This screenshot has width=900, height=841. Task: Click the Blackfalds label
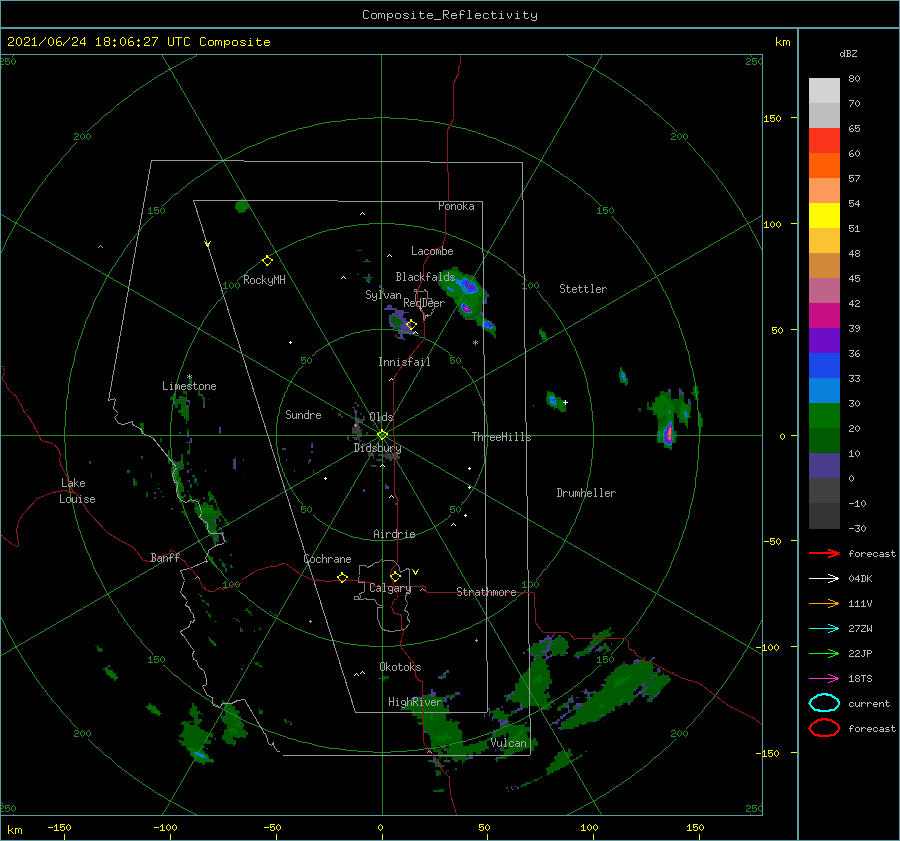[425, 277]
